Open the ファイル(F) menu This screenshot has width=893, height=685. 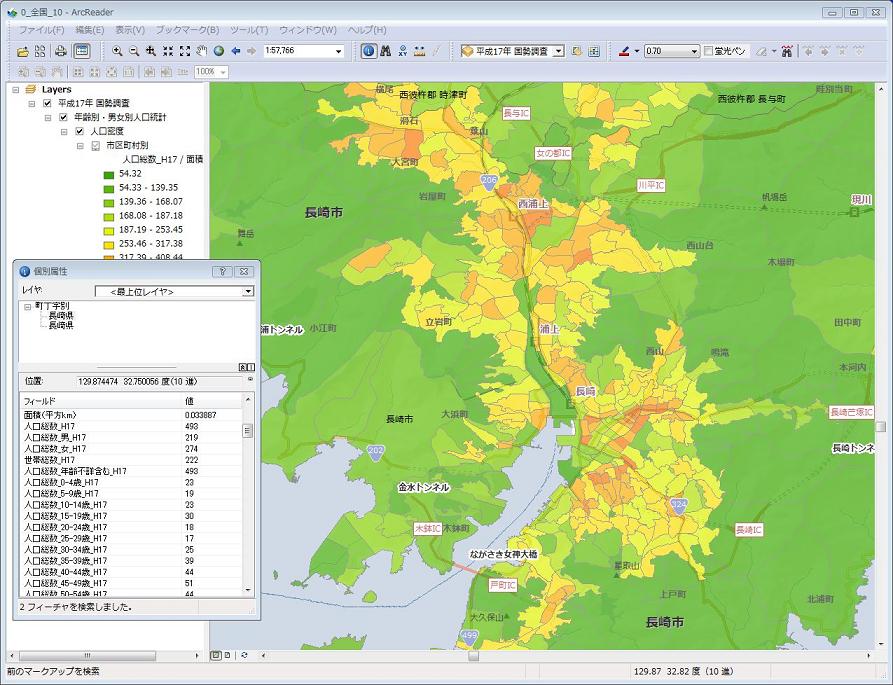[x=42, y=30]
